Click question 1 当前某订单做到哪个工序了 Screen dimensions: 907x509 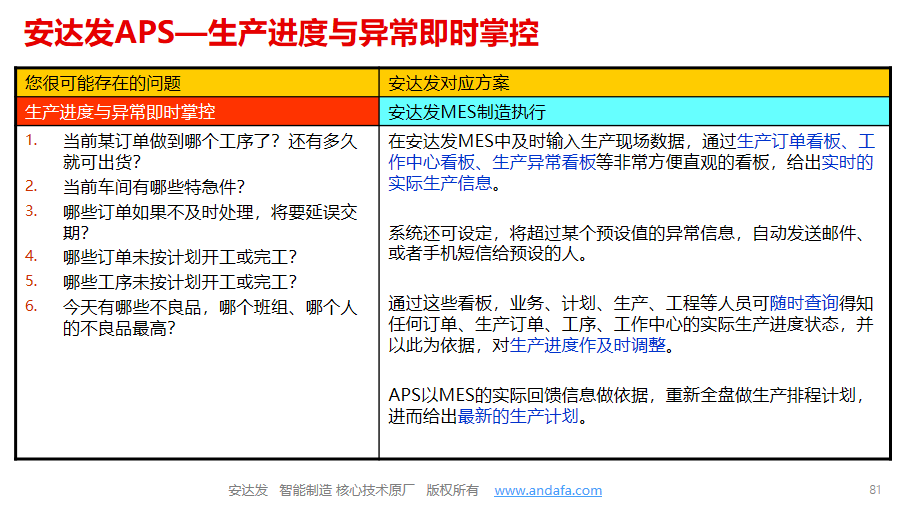[209, 152]
